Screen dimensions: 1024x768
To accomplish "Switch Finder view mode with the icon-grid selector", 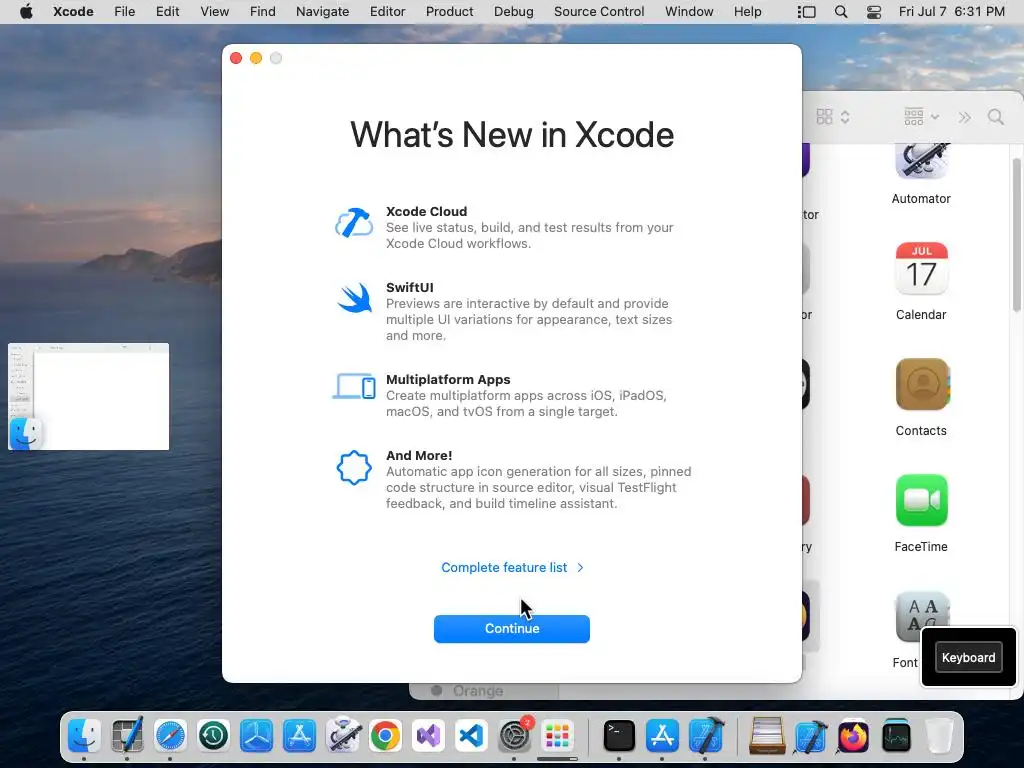I will [833, 117].
